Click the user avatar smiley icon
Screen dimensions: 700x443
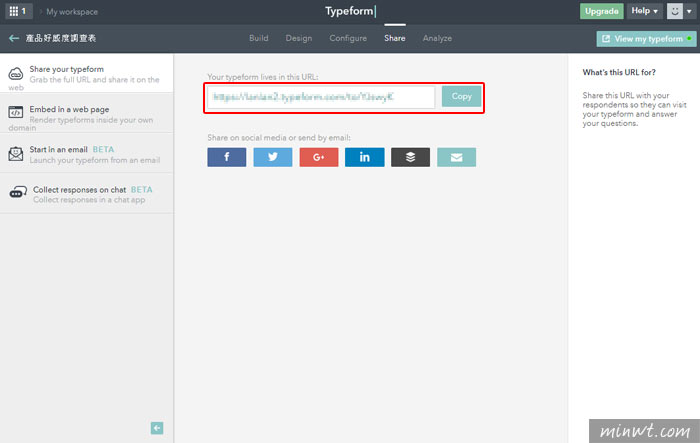point(675,11)
